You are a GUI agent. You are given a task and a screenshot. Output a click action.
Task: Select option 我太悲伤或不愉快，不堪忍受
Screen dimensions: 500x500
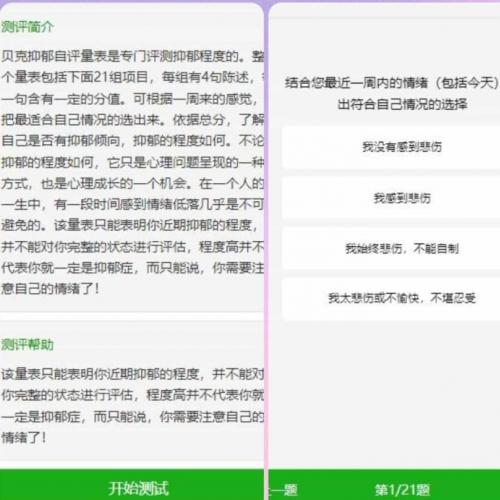click(x=392, y=299)
